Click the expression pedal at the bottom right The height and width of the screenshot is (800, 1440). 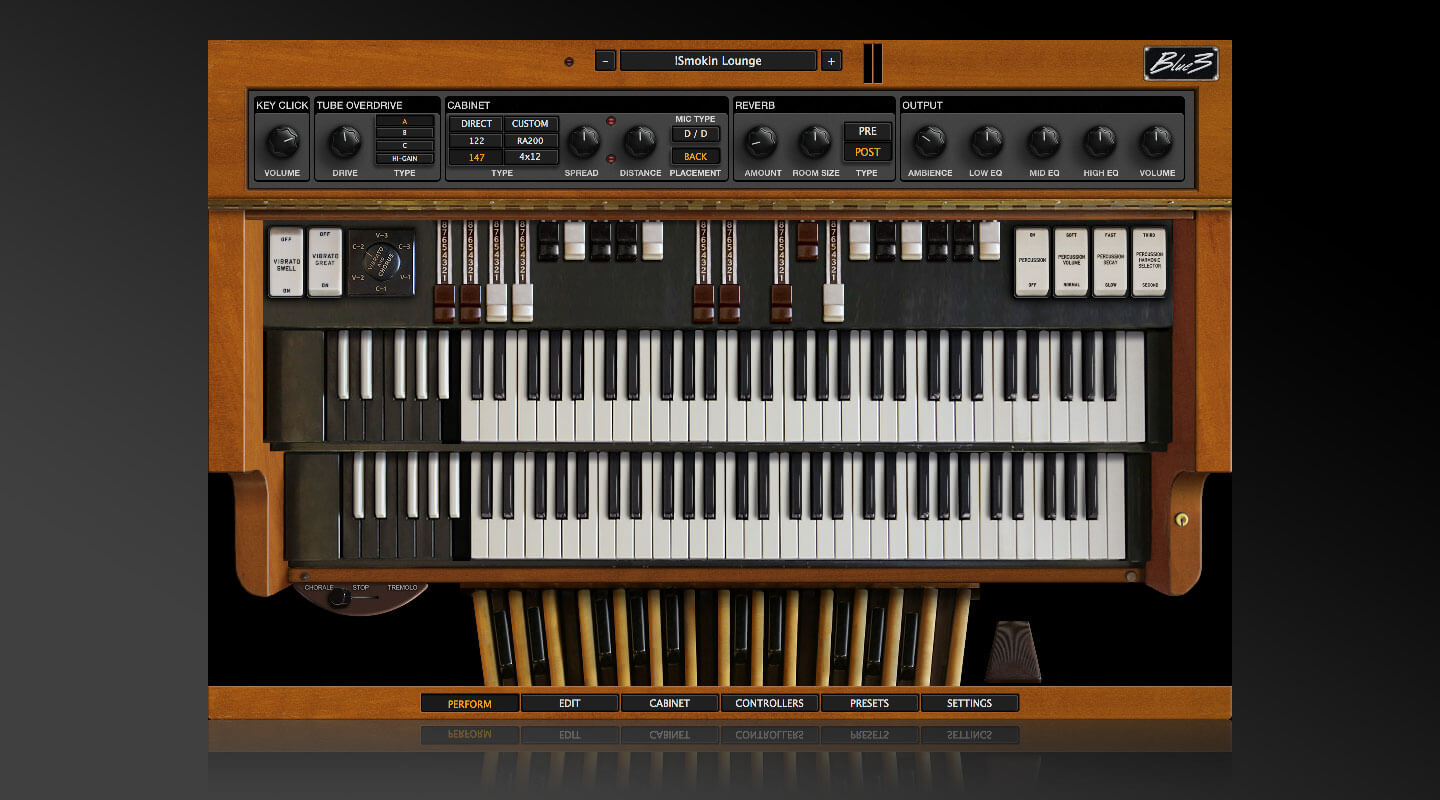tap(1012, 650)
